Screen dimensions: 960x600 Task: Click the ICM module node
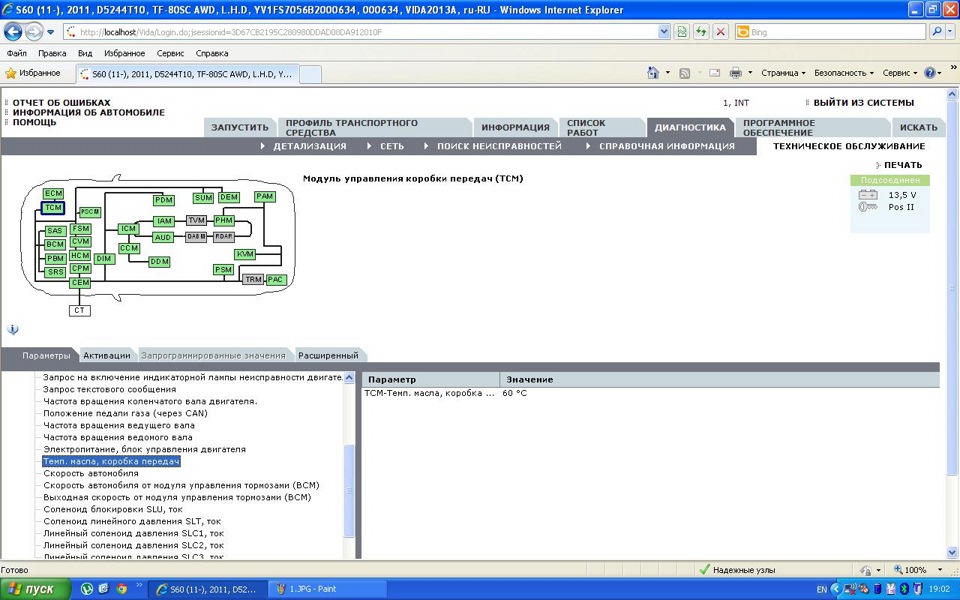point(128,228)
